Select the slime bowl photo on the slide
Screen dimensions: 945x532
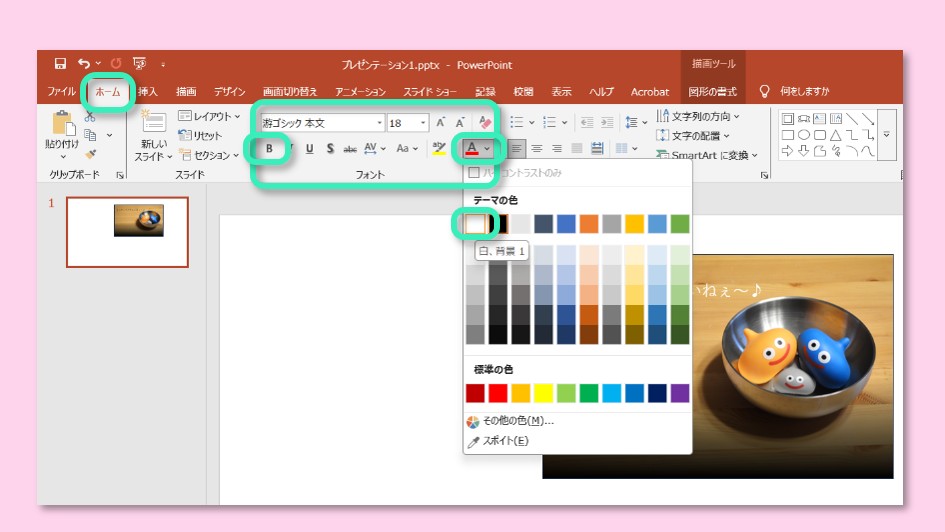coord(793,366)
